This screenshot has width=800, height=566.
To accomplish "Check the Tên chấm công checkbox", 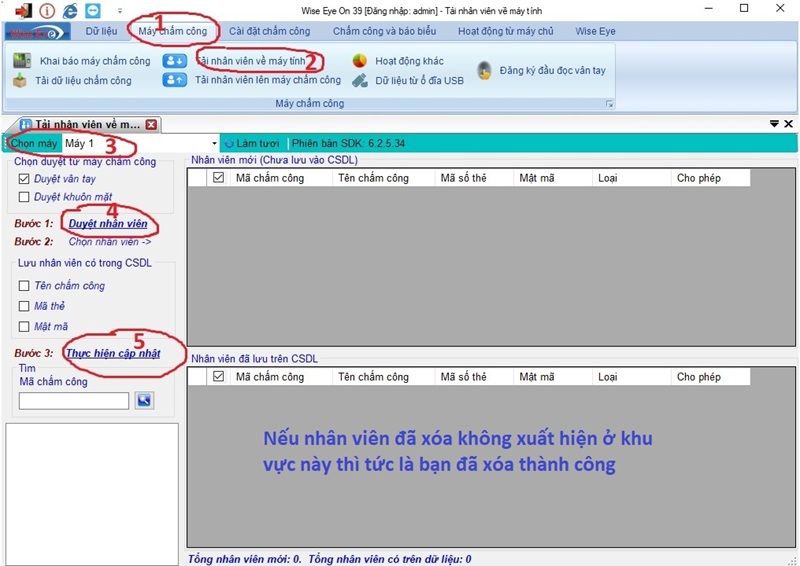I will [x=25, y=286].
